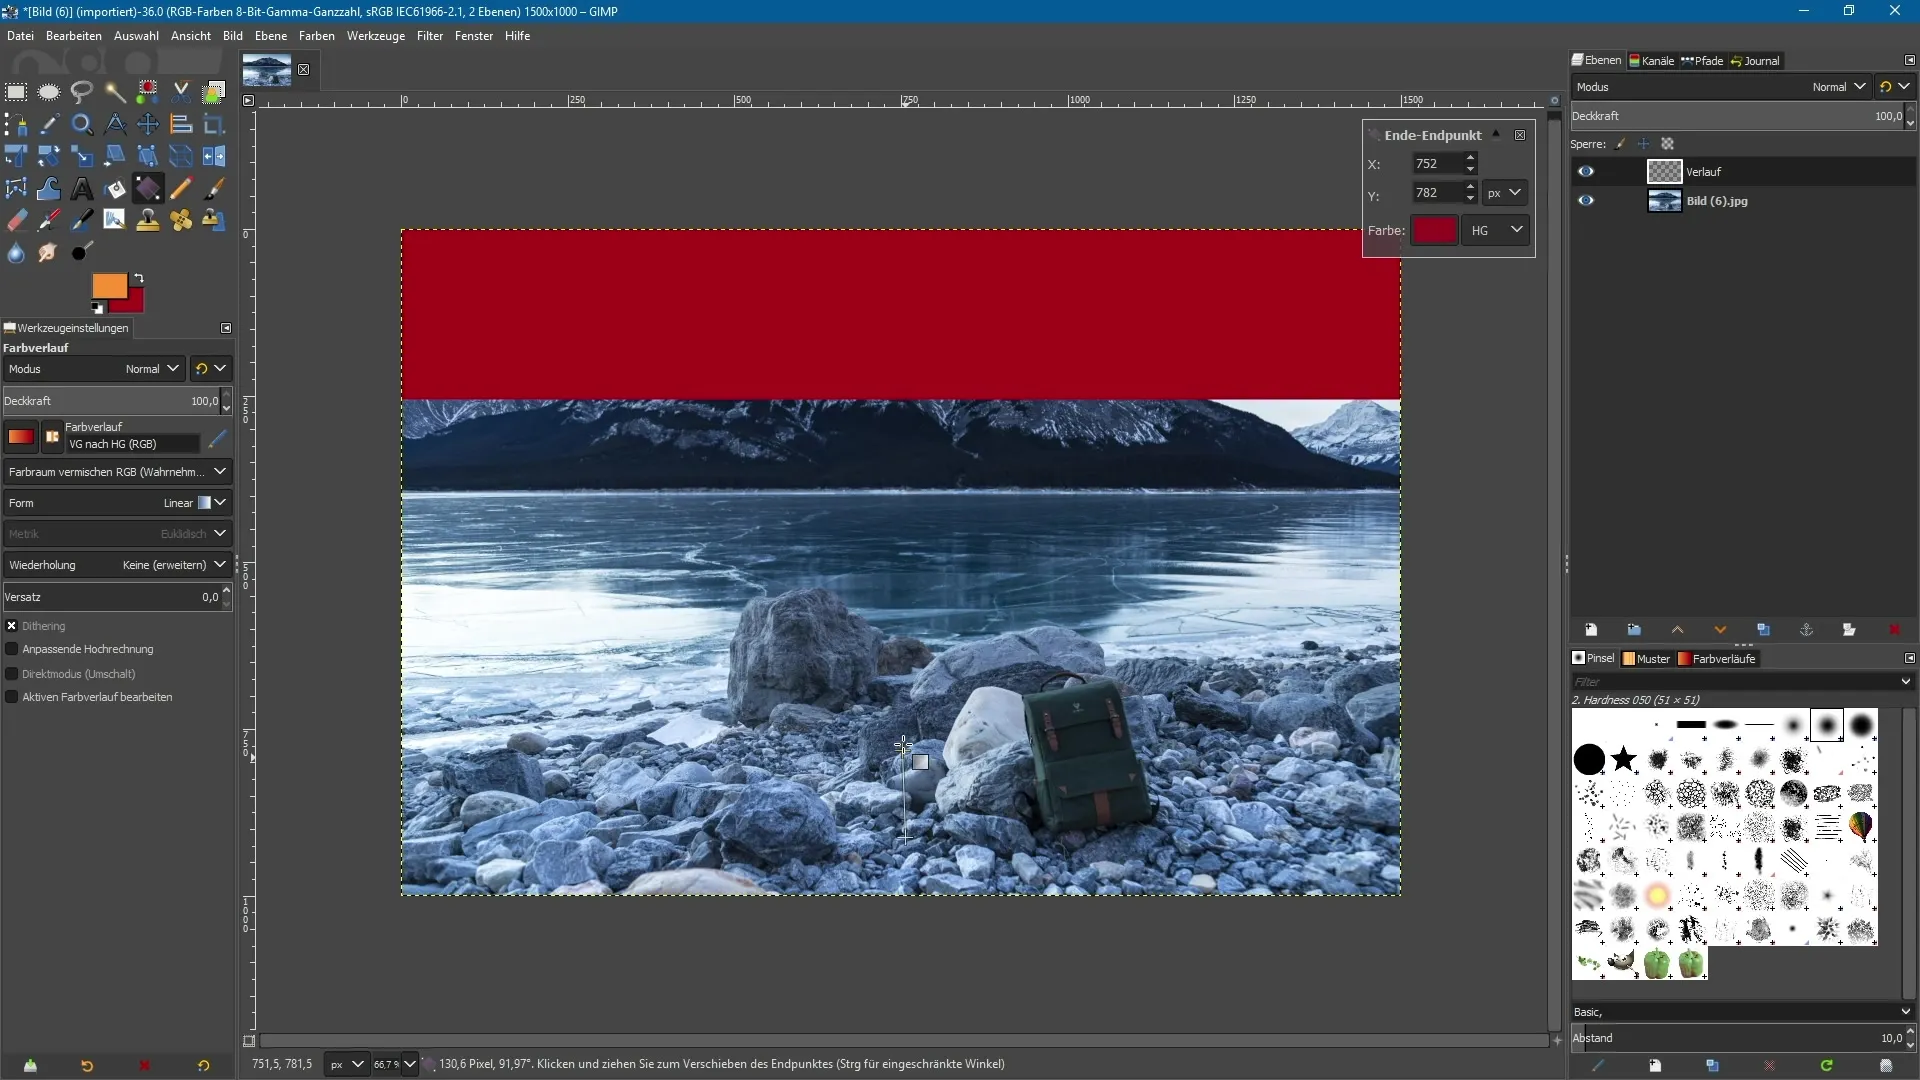Image resolution: width=1920 pixels, height=1080 pixels.
Task: Select the Clone stamp tool
Action: tap(148, 220)
